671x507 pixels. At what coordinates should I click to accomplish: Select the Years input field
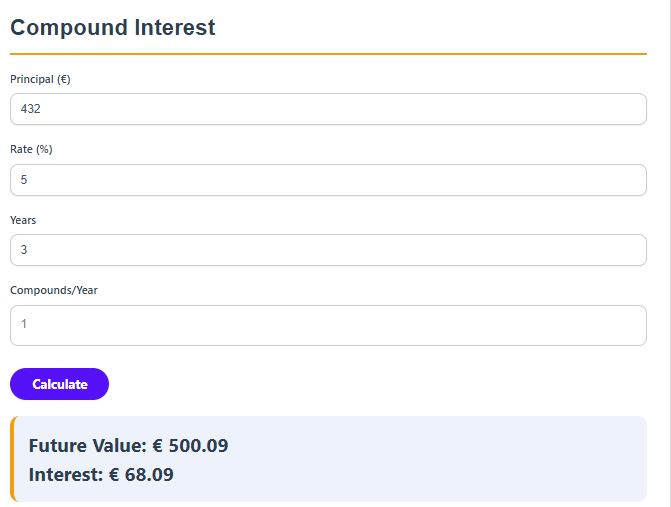tap(328, 250)
